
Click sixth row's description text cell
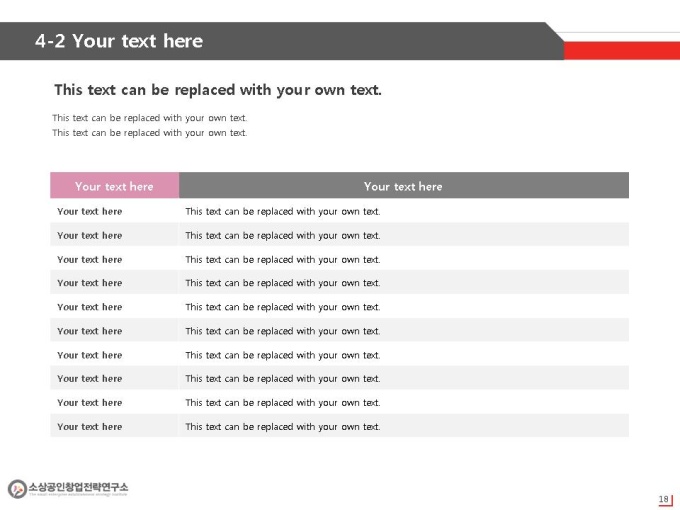pyautogui.click(x=404, y=330)
